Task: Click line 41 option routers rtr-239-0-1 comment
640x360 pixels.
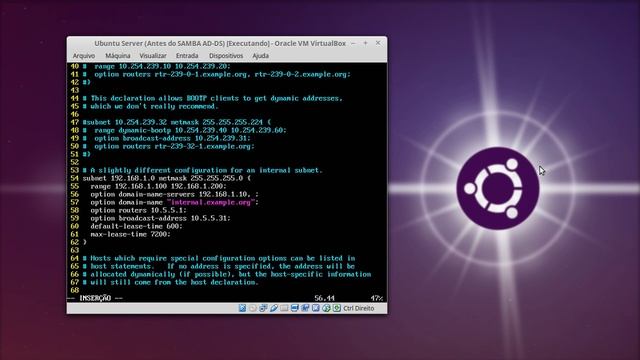Action: 217,74
